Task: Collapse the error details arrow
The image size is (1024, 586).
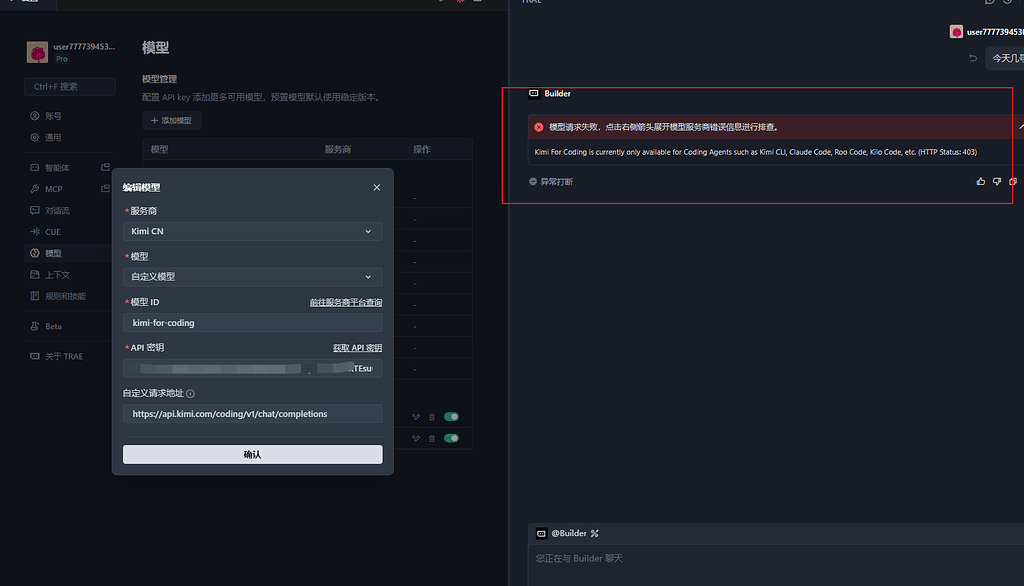Action: pyautogui.click(x=1021, y=127)
